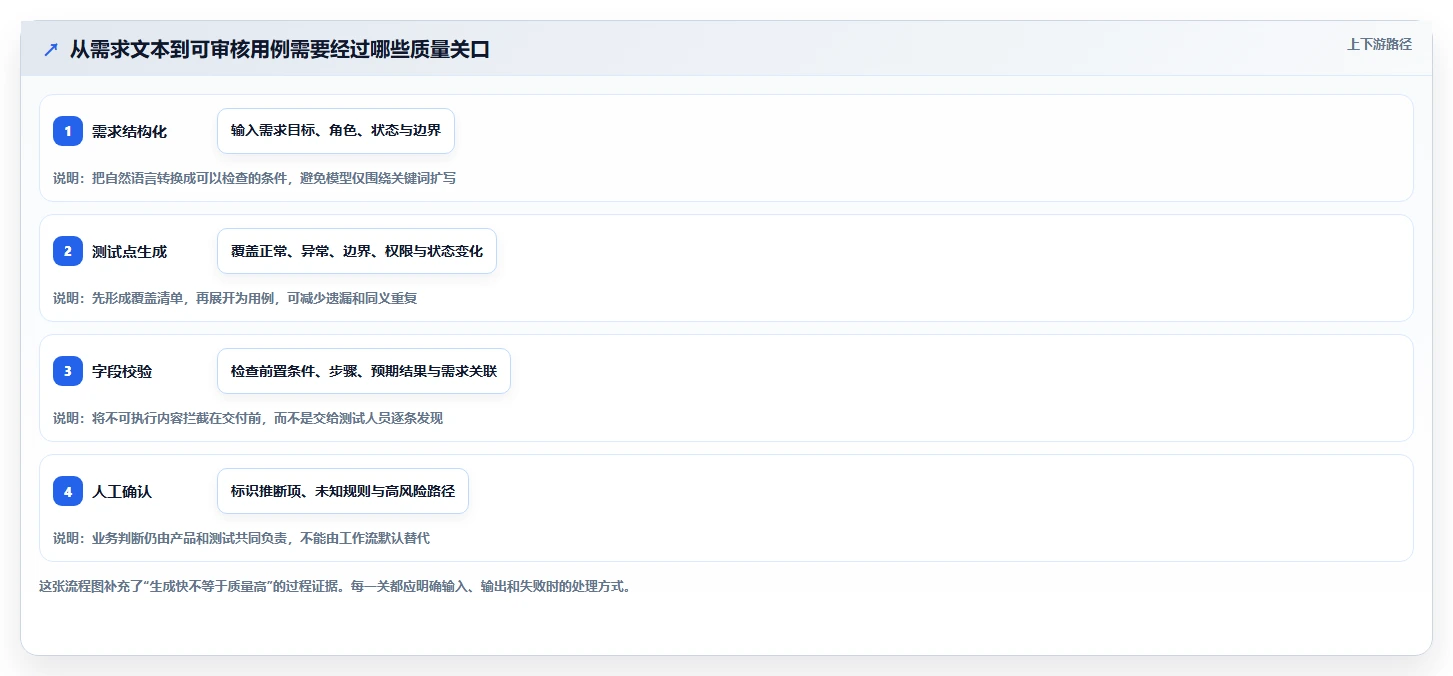Image resolution: width=1453 pixels, height=676 pixels.
Task: Click the note starting 说明：先形成覆盖清单
Action: pos(235,298)
